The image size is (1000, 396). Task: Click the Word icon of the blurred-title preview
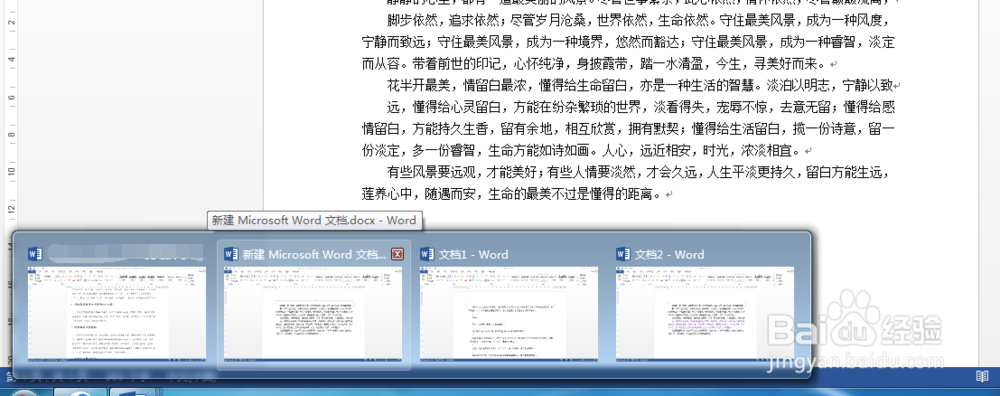point(35,254)
